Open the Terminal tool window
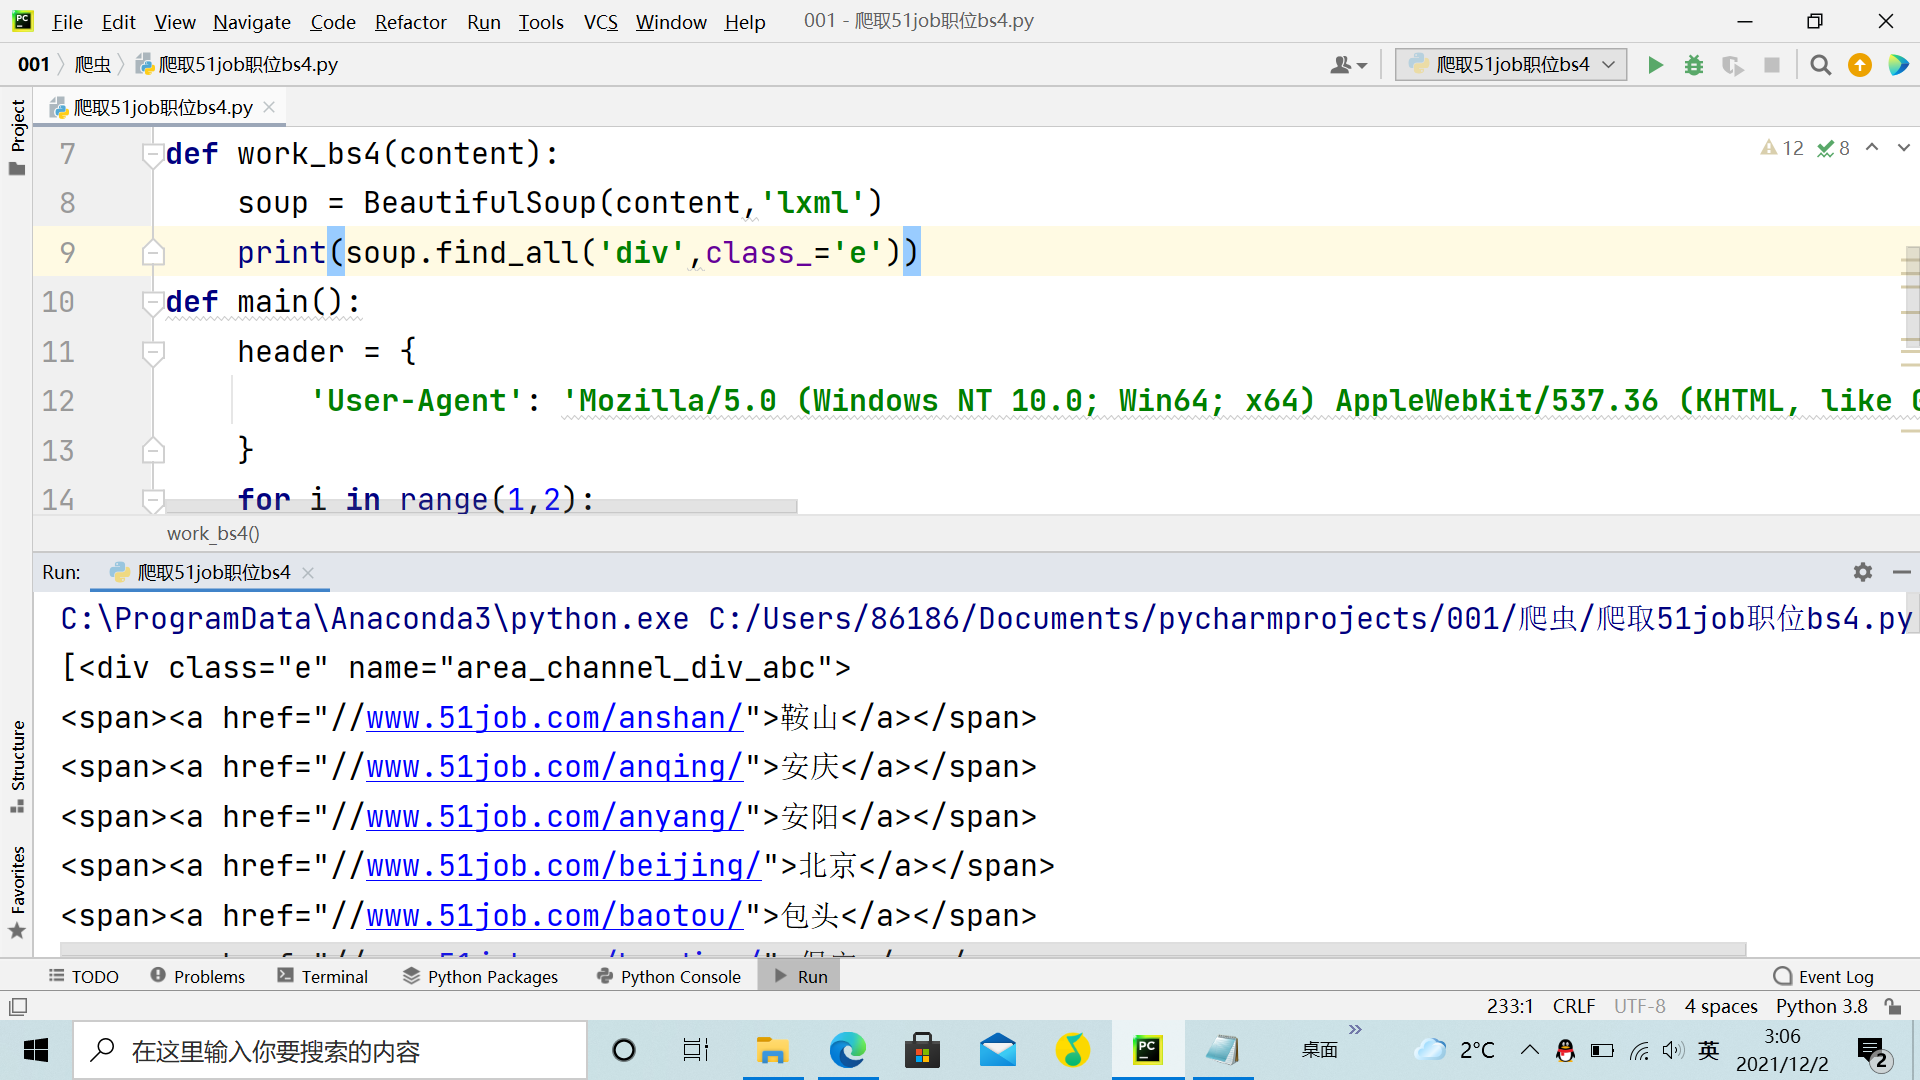Viewport: 1920px width, 1080px height. [x=323, y=976]
